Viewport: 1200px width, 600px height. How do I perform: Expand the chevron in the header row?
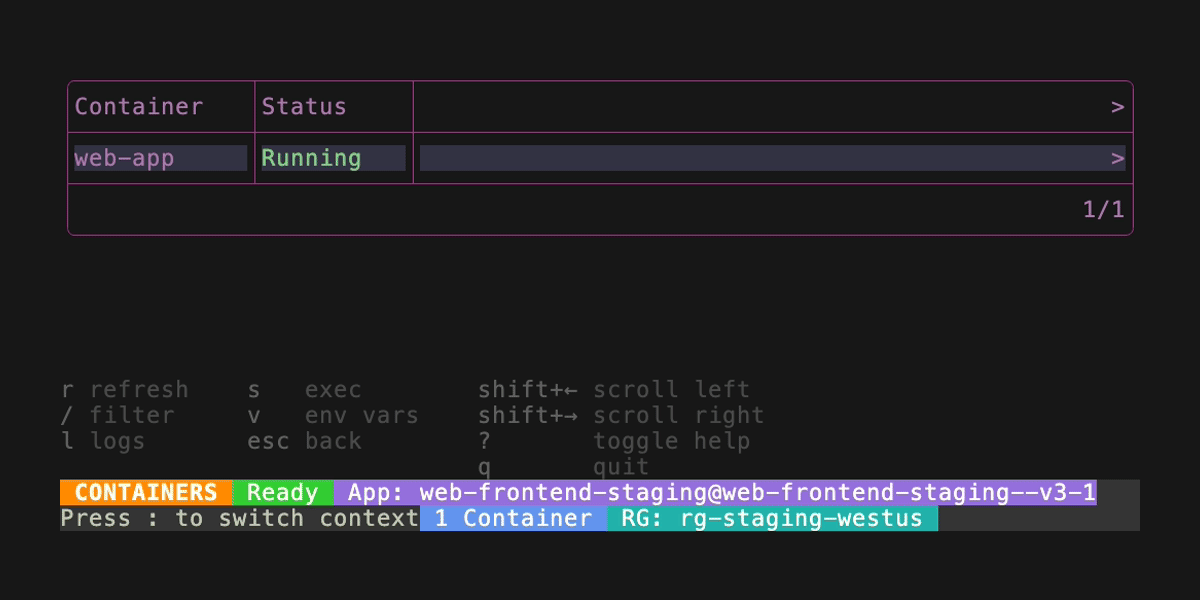[1118, 106]
